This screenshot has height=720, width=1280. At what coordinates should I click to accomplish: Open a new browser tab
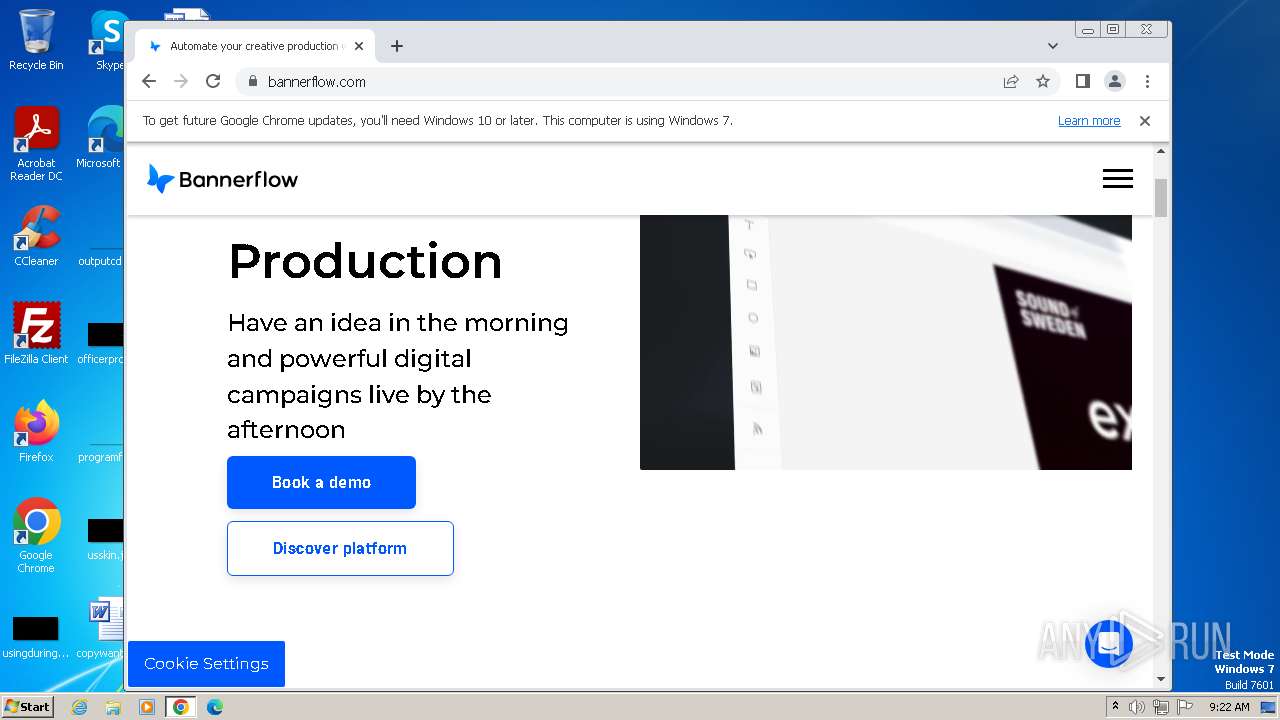[397, 46]
